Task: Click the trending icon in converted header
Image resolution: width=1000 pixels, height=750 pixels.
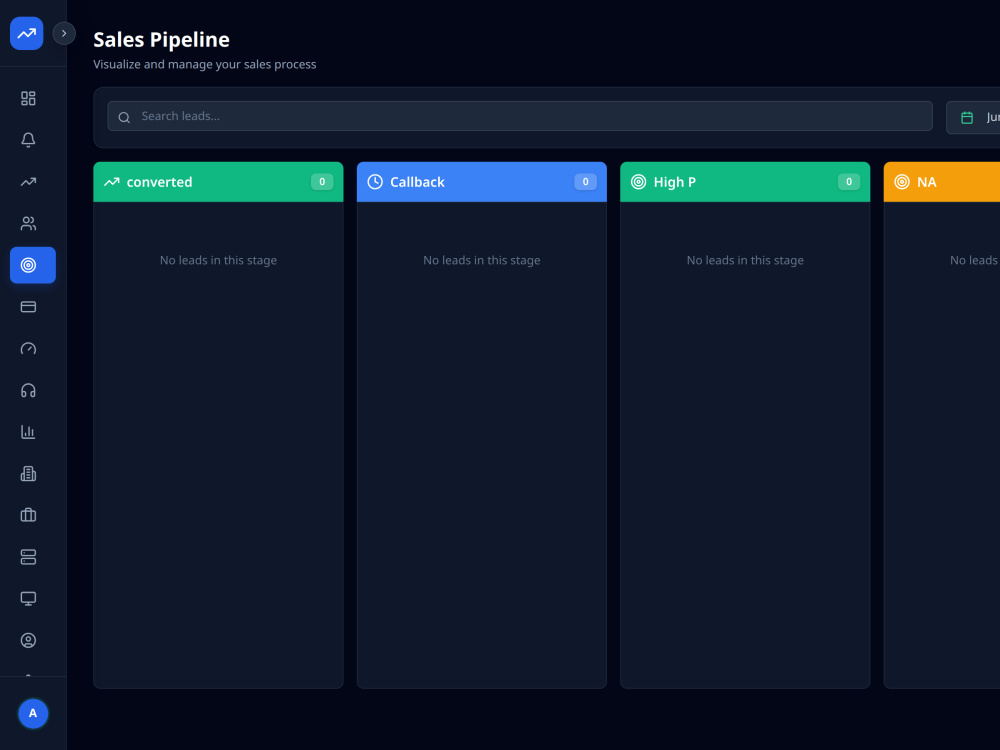Action: click(x=112, y=182)
